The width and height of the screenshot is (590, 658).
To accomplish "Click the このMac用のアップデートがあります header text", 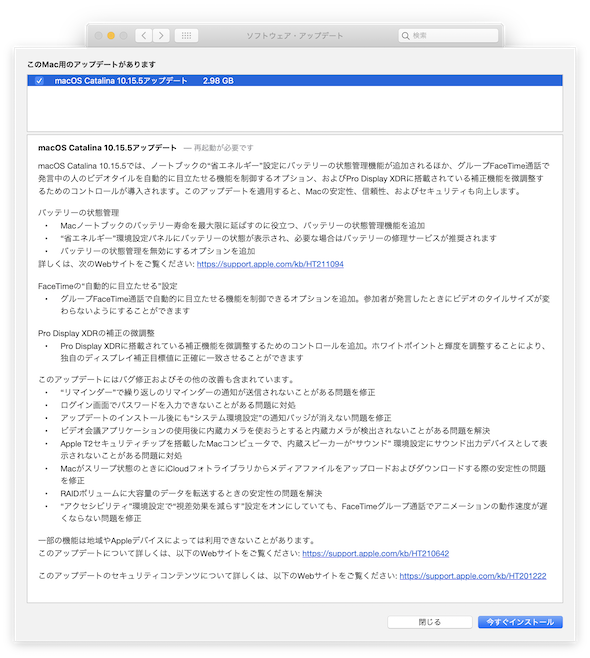I will [91, 64].
